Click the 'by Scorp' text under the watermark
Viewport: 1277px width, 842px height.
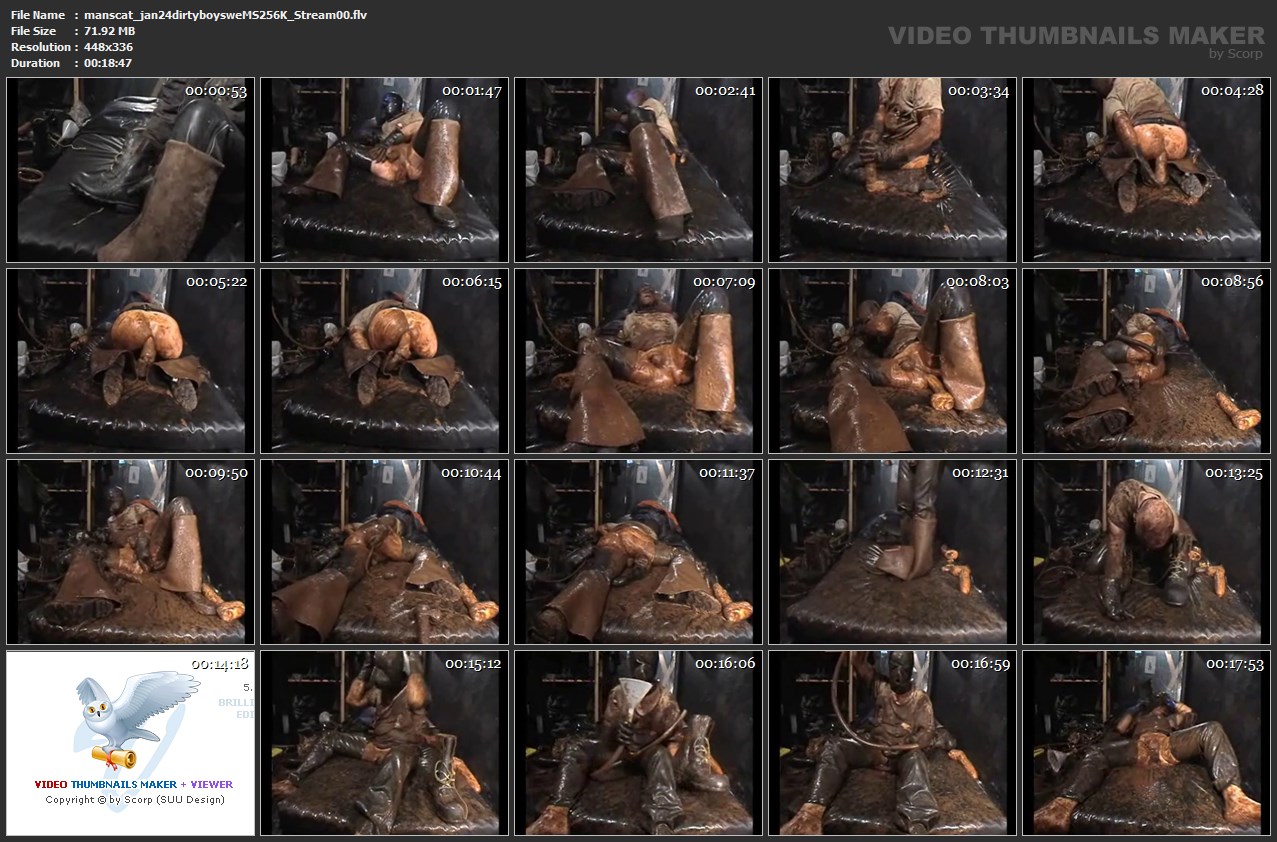click(x=1235, y=54)
